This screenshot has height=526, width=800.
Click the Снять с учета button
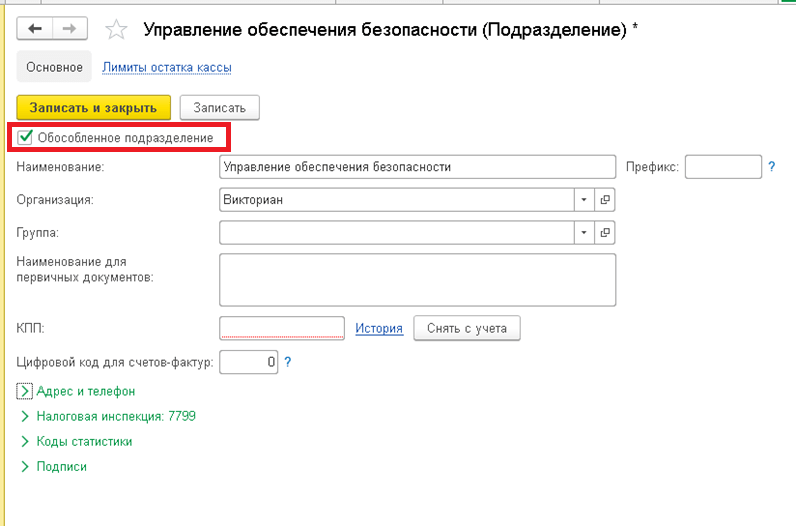467,328
